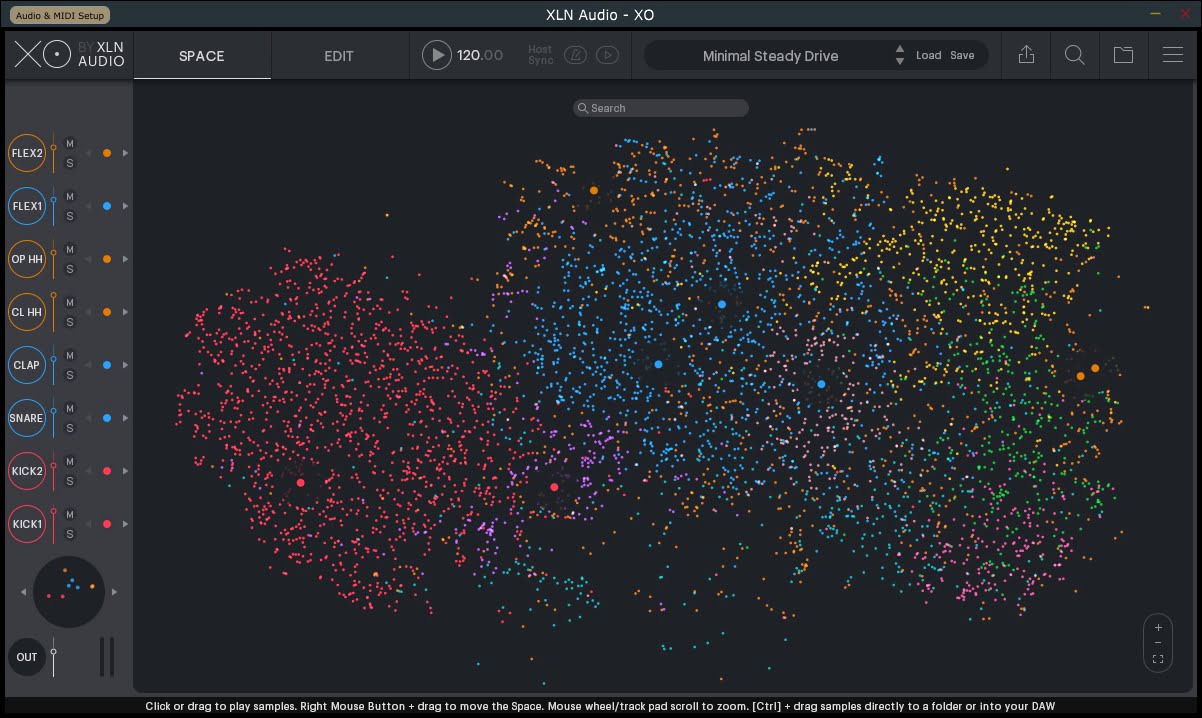Switch to the SPACE tab
Viewport: 1202px width, 718px height.
pos(202,56)
